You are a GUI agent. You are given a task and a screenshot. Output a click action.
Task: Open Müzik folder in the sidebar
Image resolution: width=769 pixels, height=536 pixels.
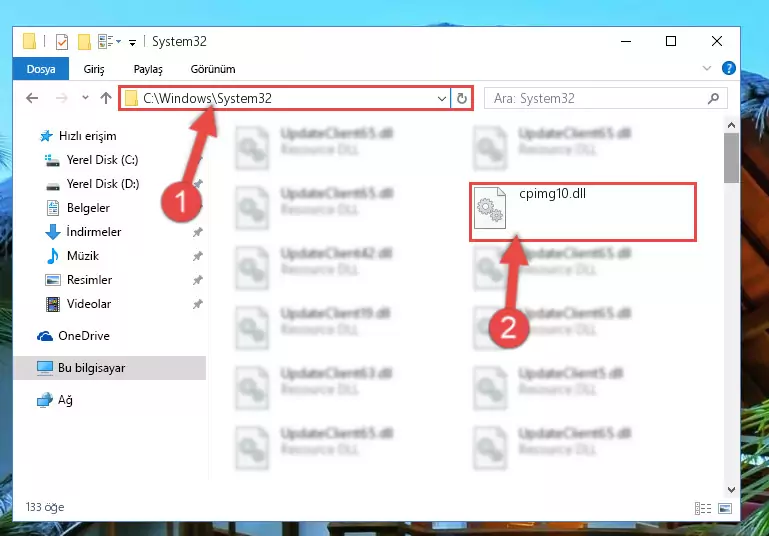[x=82, y=256]
